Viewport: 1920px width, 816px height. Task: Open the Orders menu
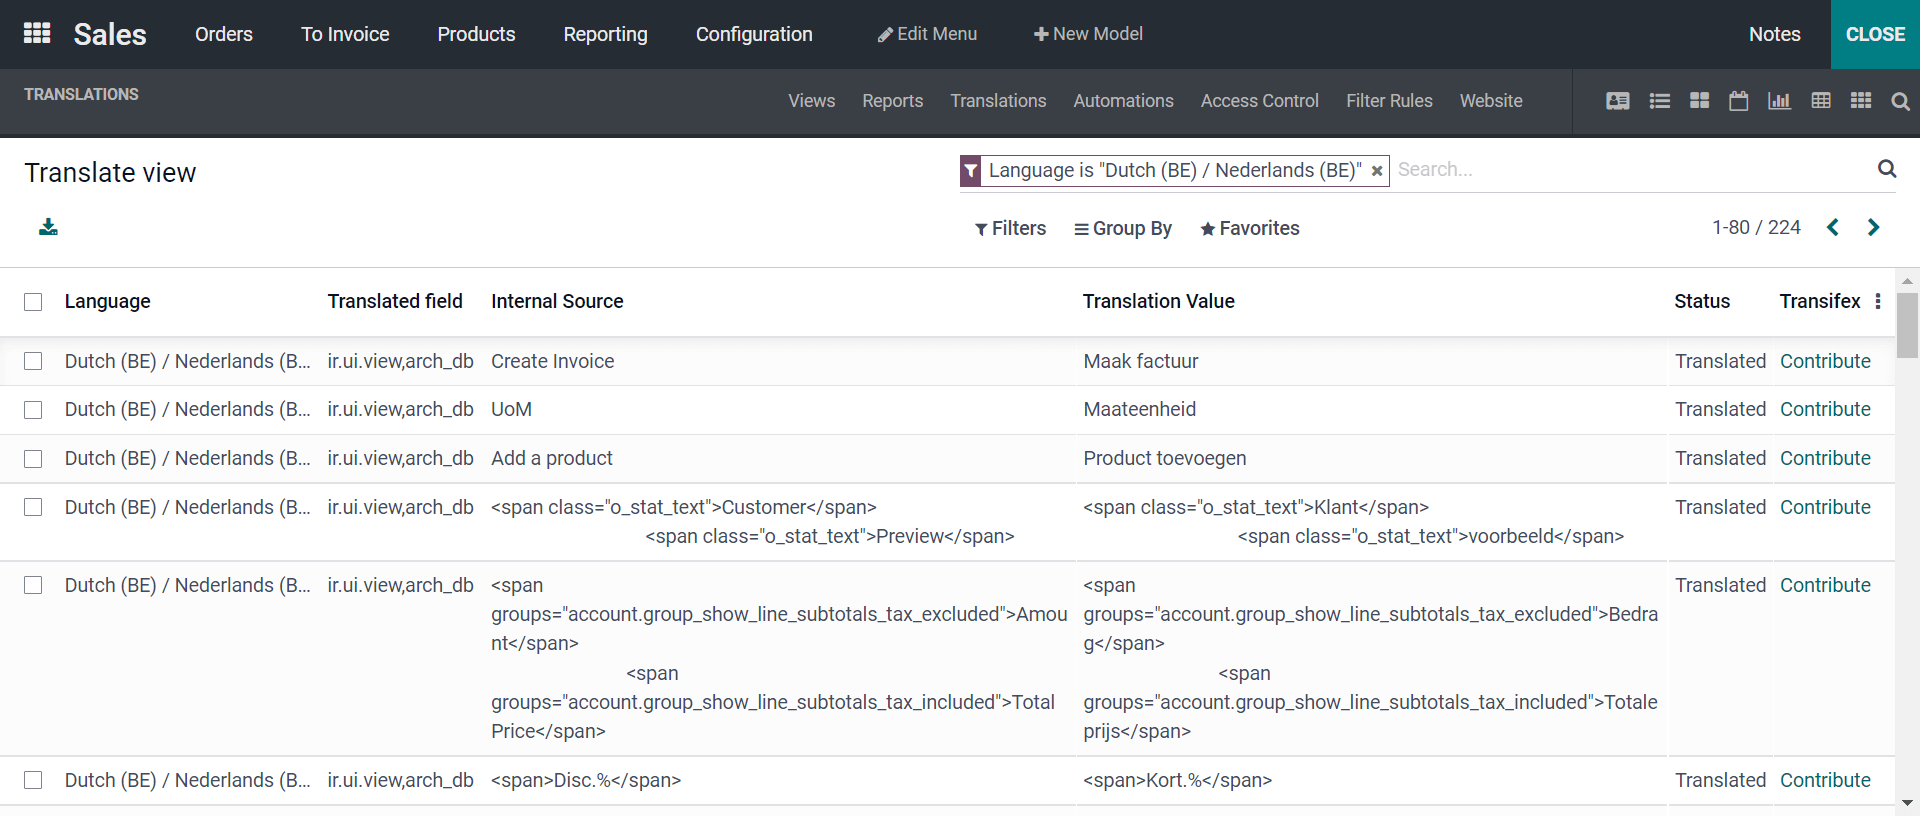tap(224, 34)
